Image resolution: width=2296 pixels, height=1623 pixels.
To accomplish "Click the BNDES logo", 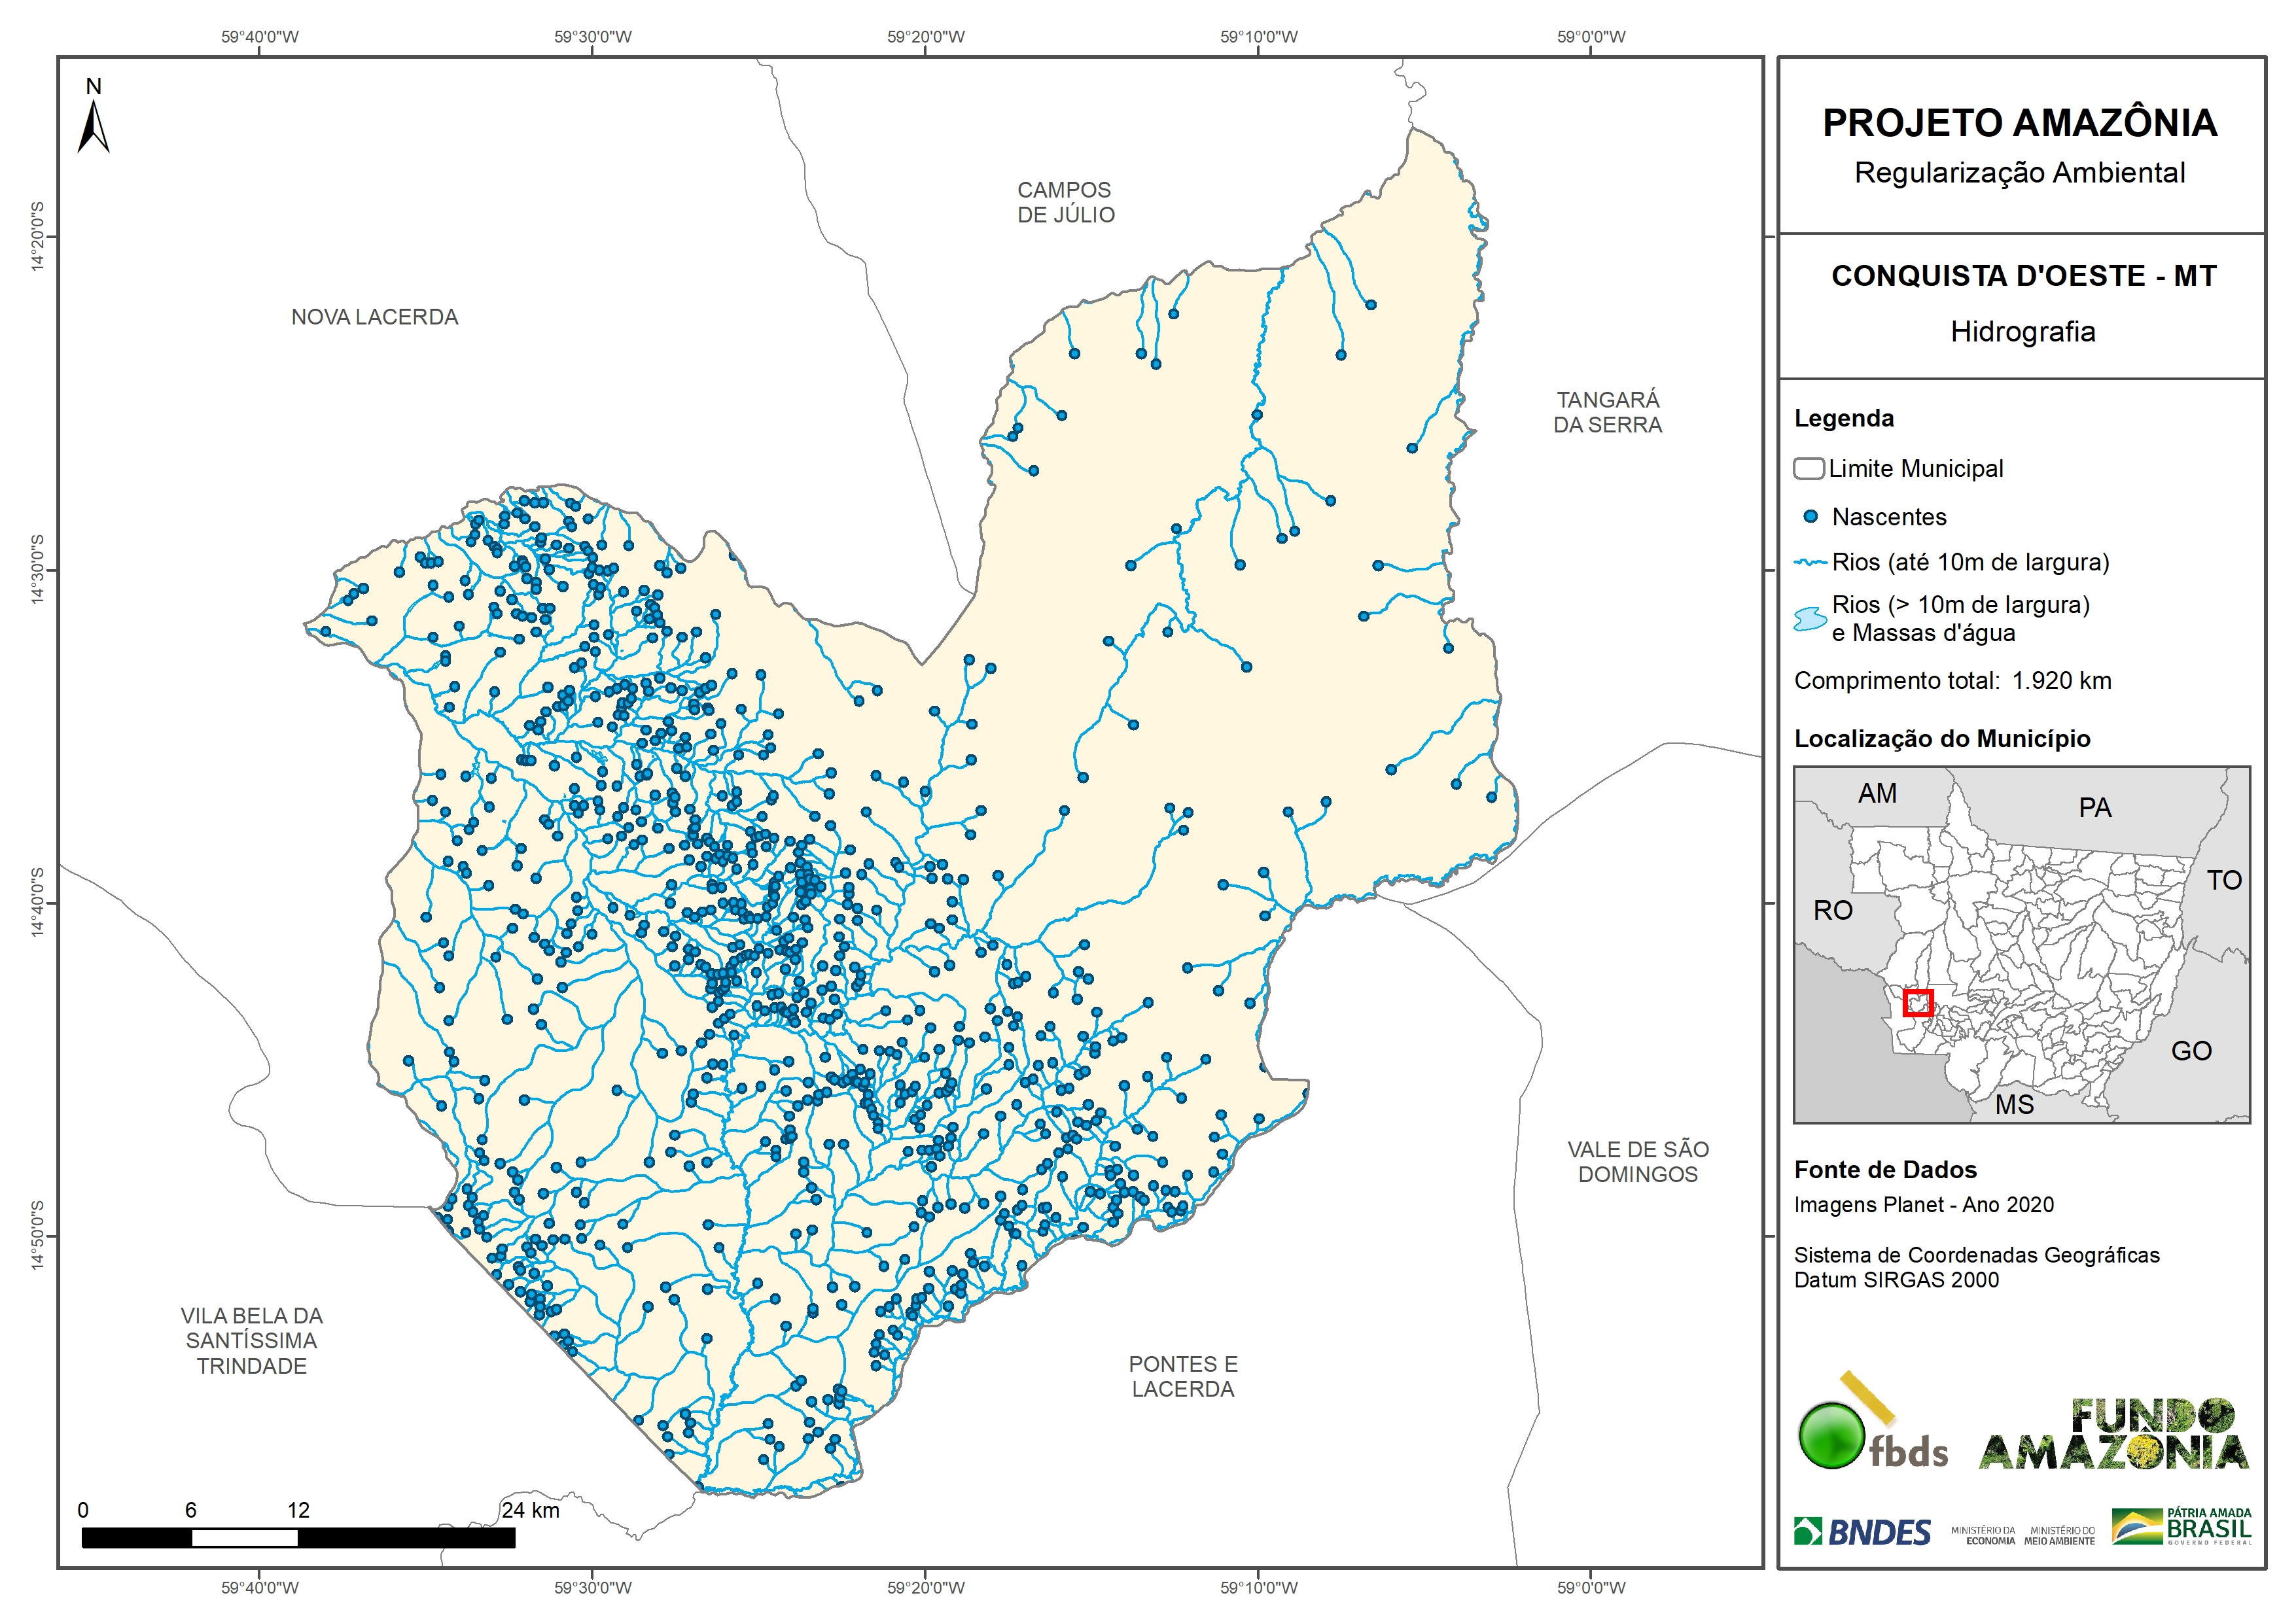I will click(x=1862, y=1532).
